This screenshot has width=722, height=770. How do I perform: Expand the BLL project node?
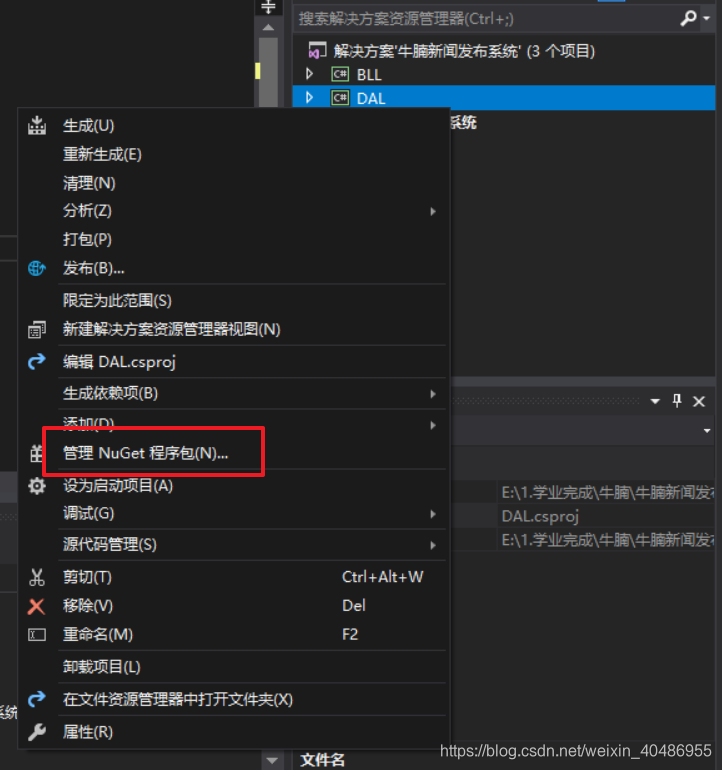309,74
